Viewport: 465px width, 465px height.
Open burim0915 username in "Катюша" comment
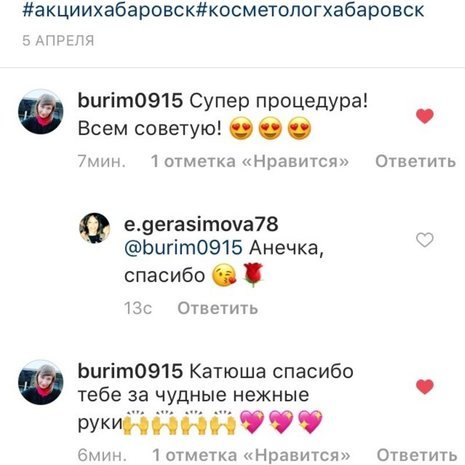click(x=130, y=371)
